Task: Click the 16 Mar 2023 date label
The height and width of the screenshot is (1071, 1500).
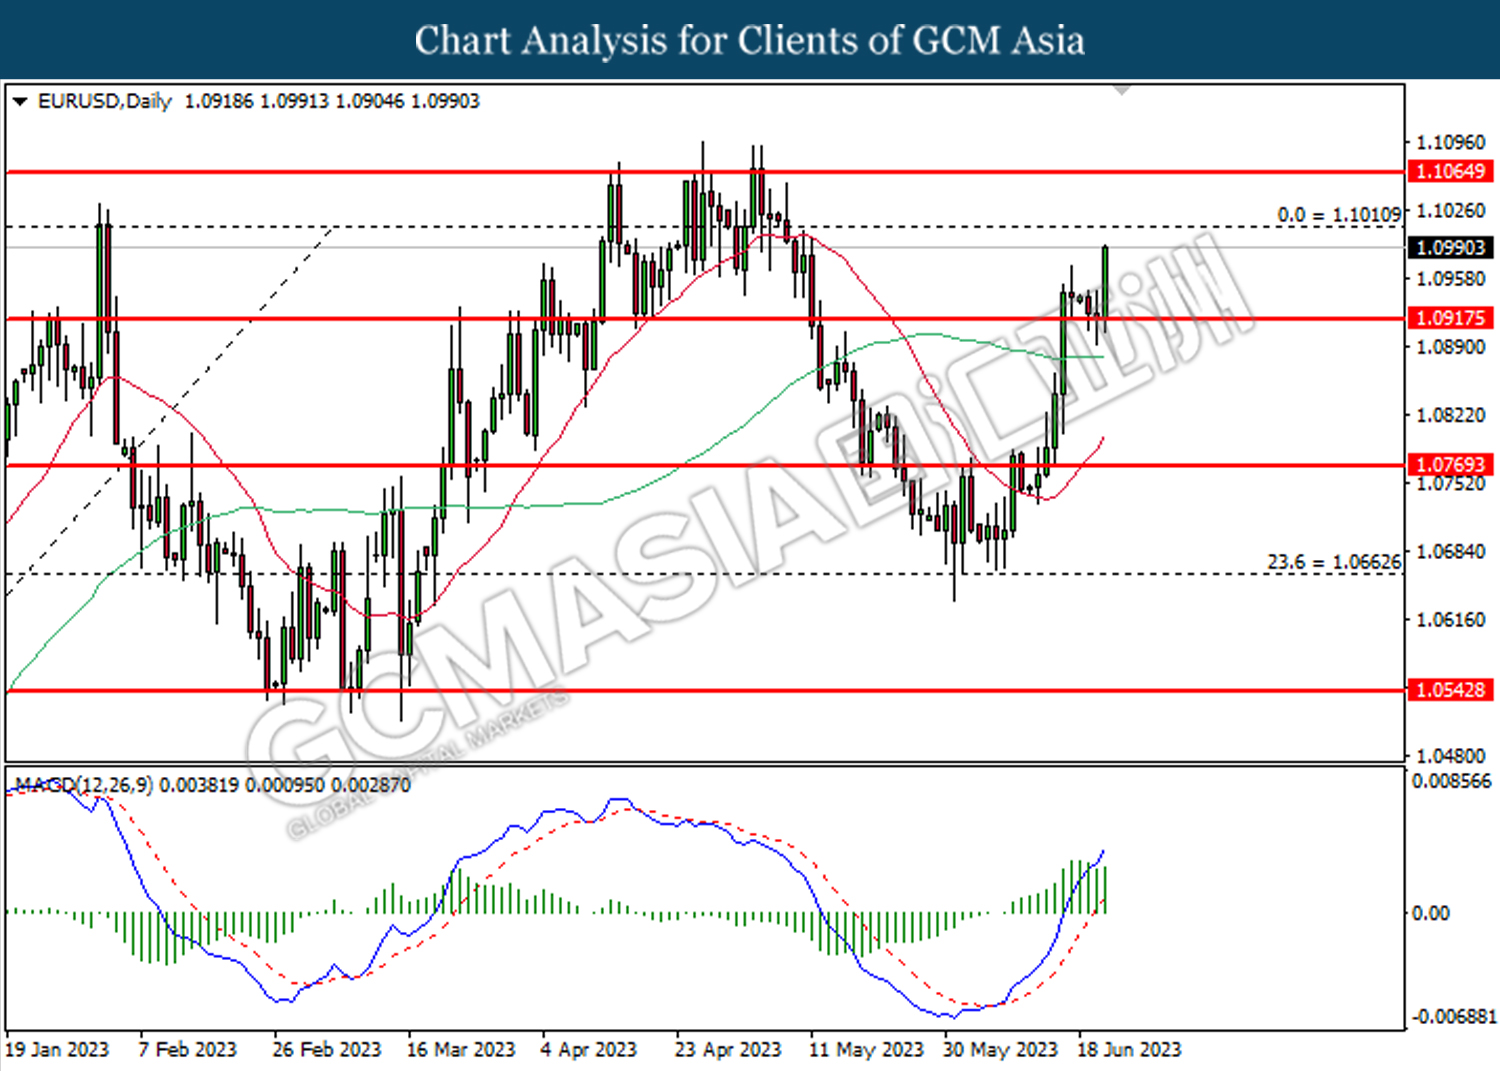Action: tap(461, 1049)
